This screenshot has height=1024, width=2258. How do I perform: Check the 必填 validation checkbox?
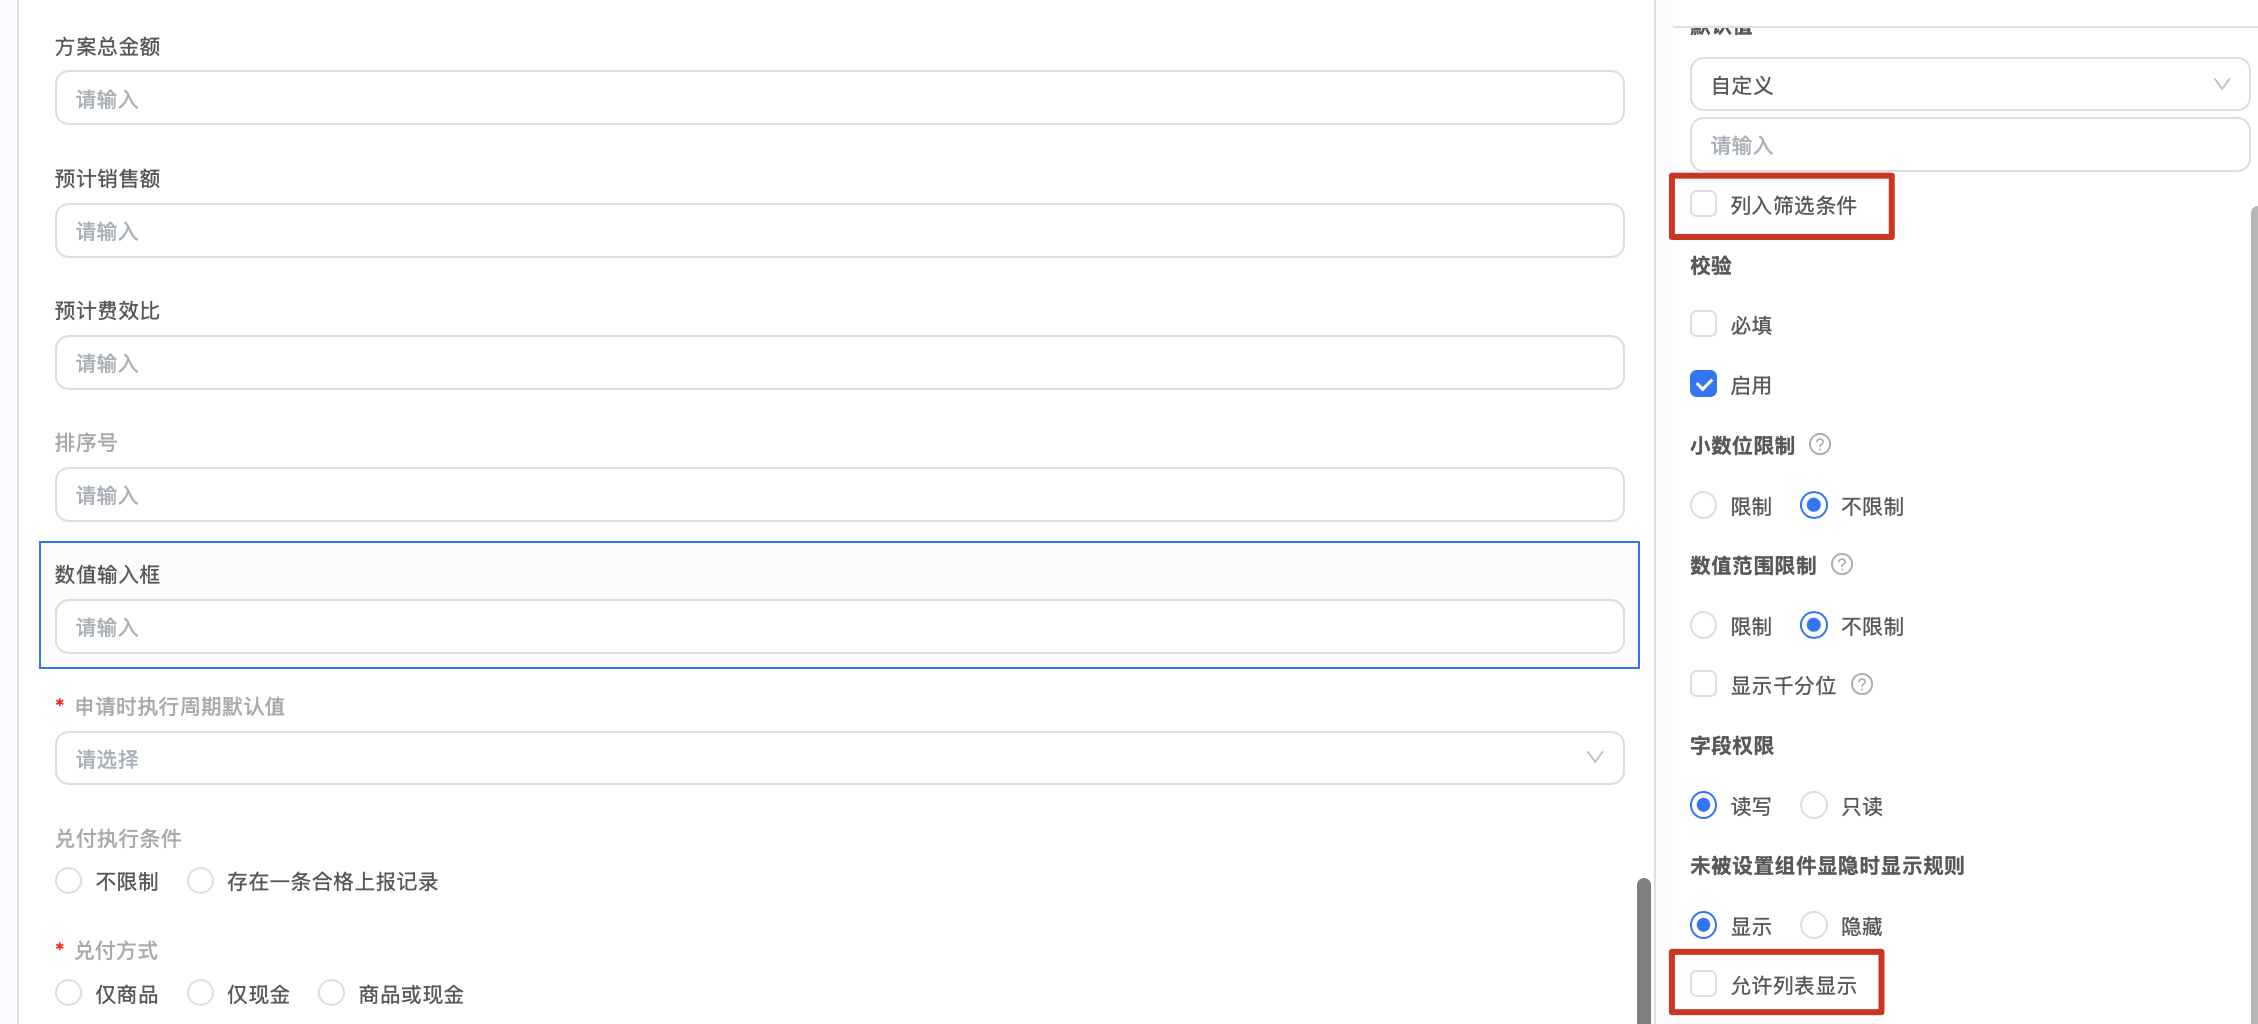tap(1703, 325)
